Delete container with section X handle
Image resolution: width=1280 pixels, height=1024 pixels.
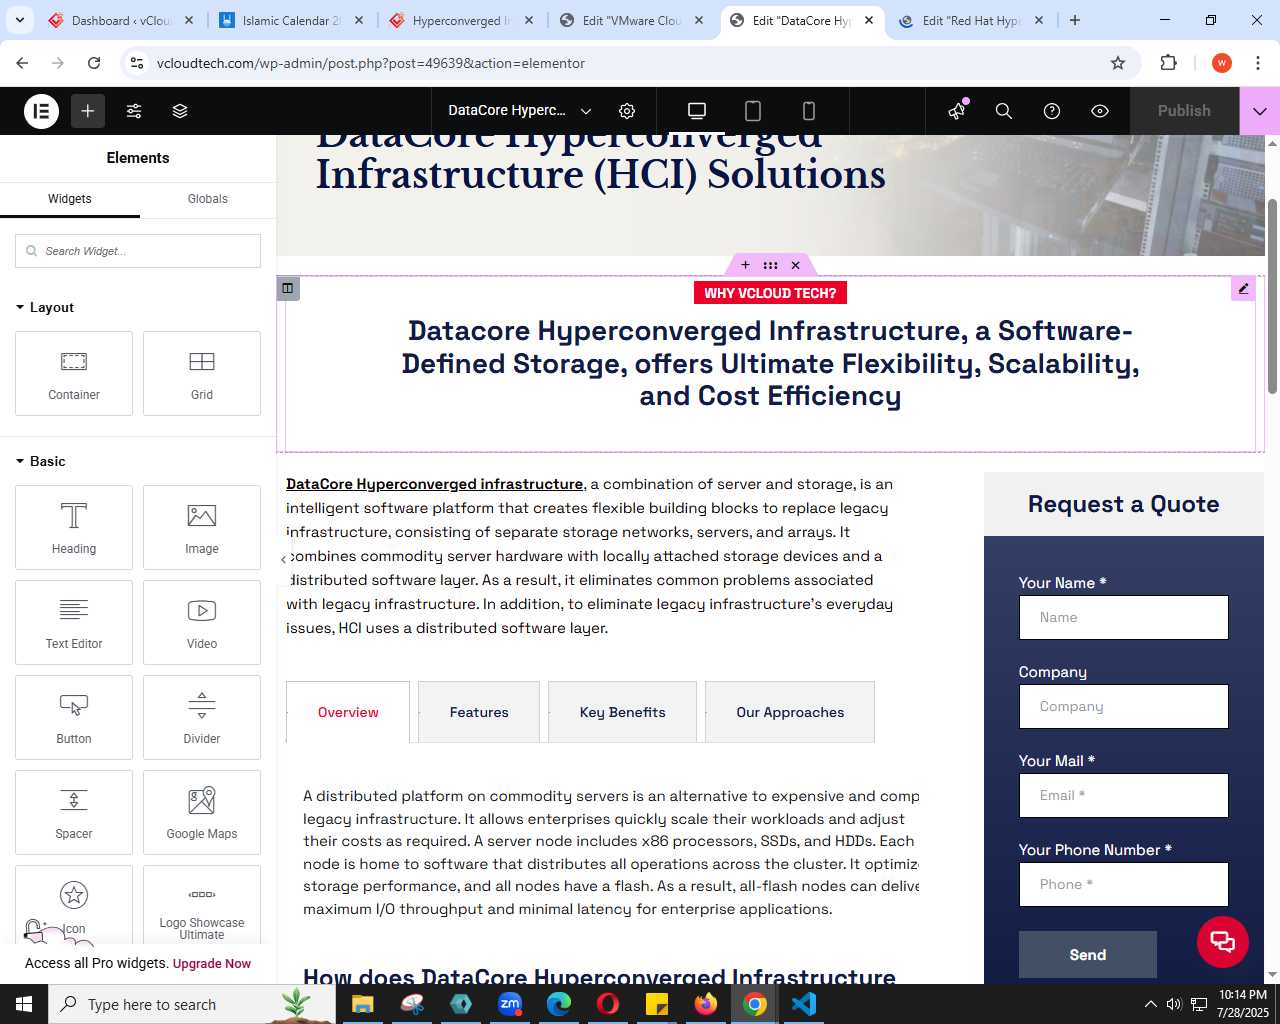tap(795, 265)
